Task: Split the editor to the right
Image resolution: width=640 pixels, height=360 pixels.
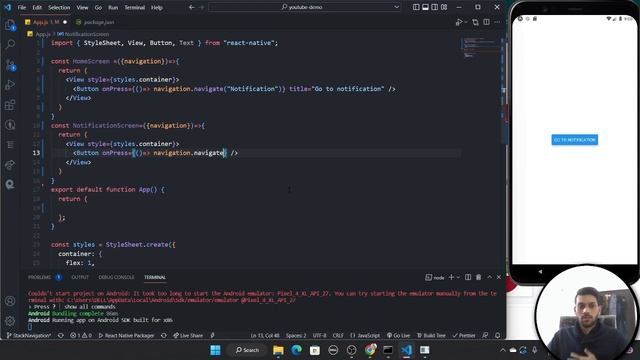Action: click(486, 22)
